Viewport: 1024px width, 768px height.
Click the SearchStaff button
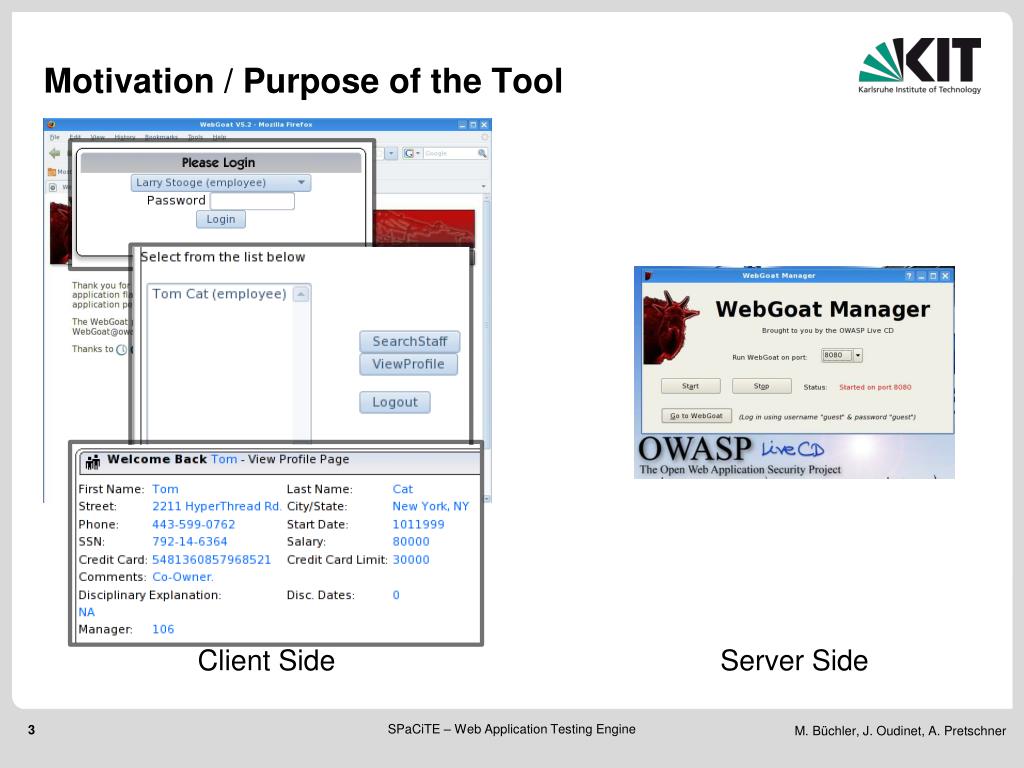(409, 342)
